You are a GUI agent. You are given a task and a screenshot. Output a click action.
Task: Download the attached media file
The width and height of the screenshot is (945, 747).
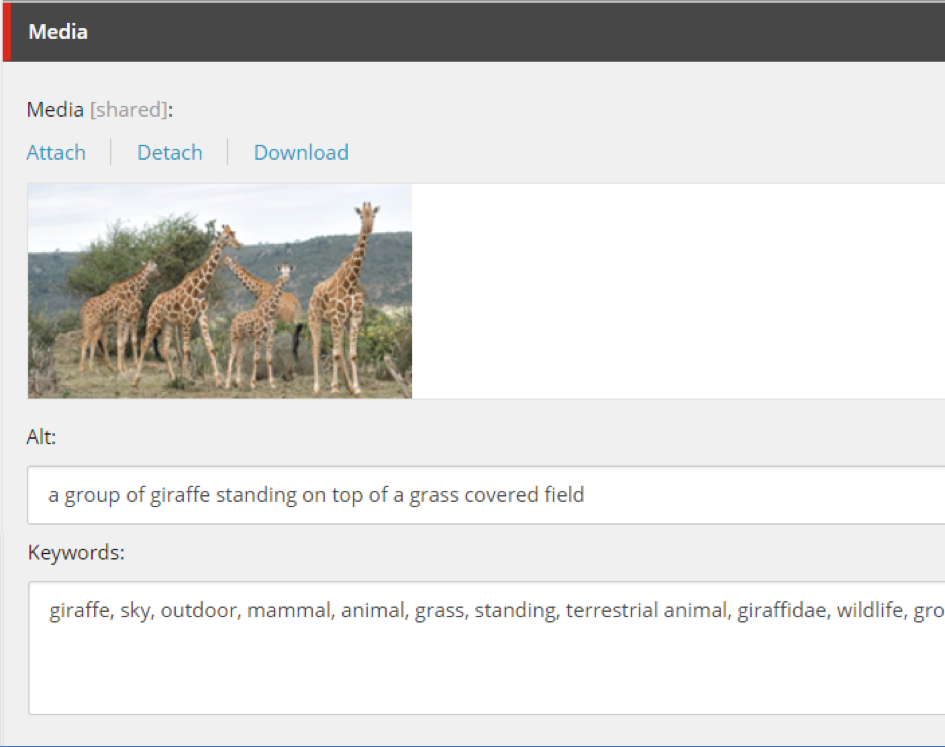(x=301, y=153)
